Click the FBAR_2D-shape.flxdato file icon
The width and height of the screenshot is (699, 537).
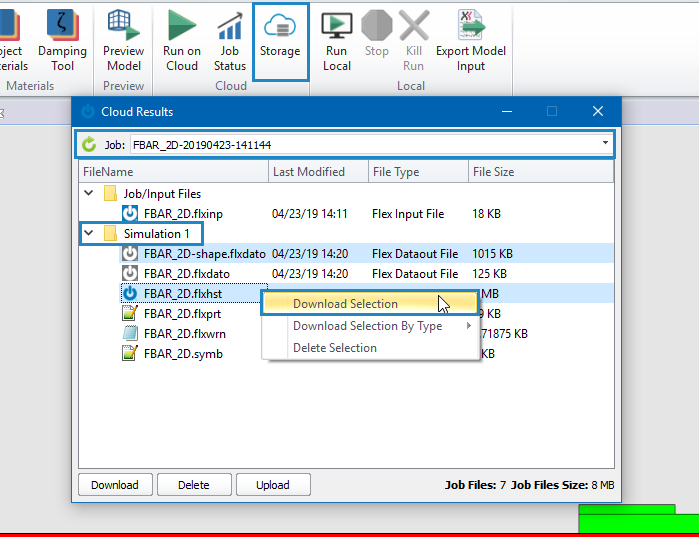(x=130, y=254)
